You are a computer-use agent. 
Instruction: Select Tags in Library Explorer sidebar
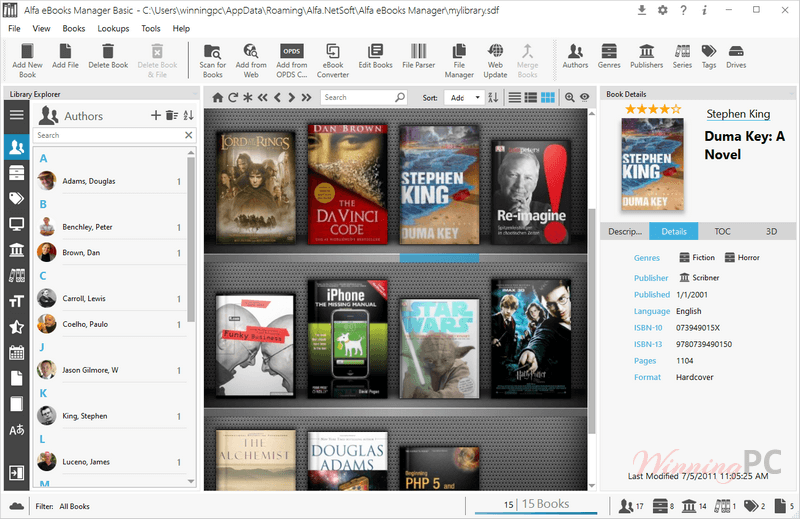tap(16, 198)
